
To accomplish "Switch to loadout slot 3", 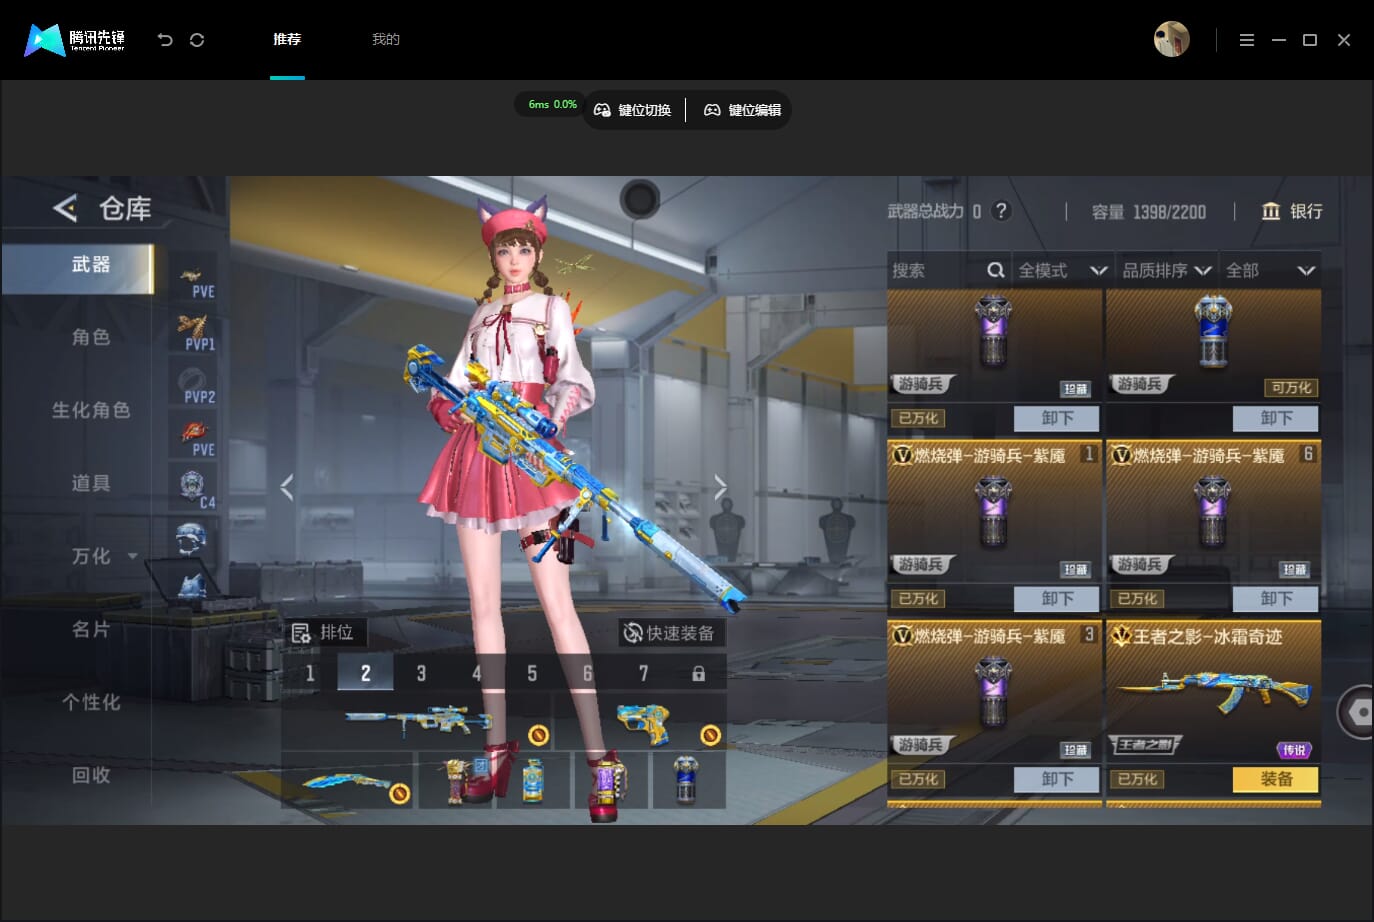I will click(421, 673).
